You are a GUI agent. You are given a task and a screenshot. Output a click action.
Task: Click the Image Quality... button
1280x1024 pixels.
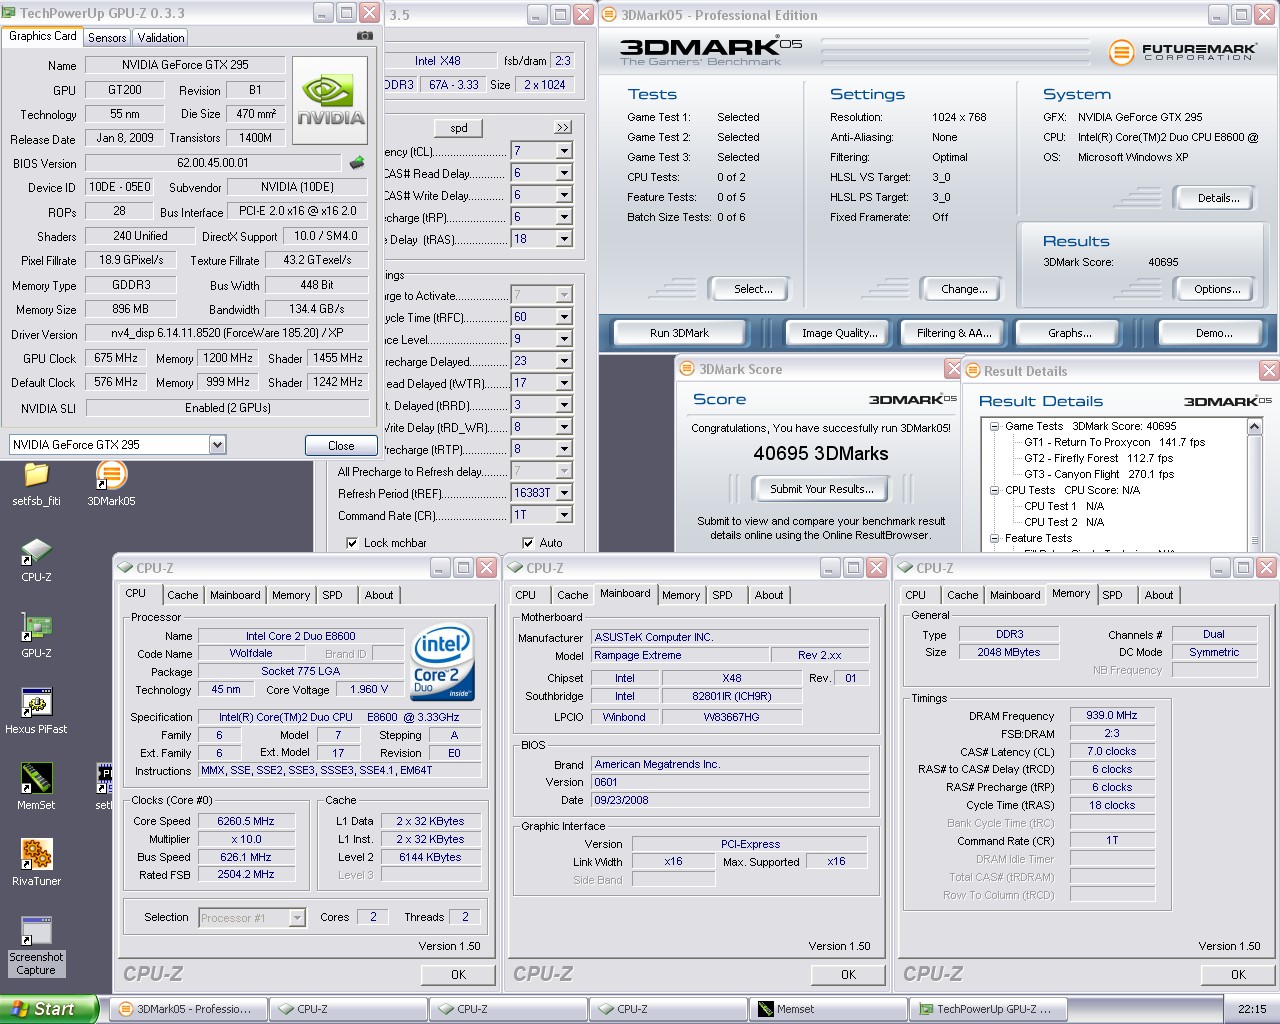(x=839, y=333)
